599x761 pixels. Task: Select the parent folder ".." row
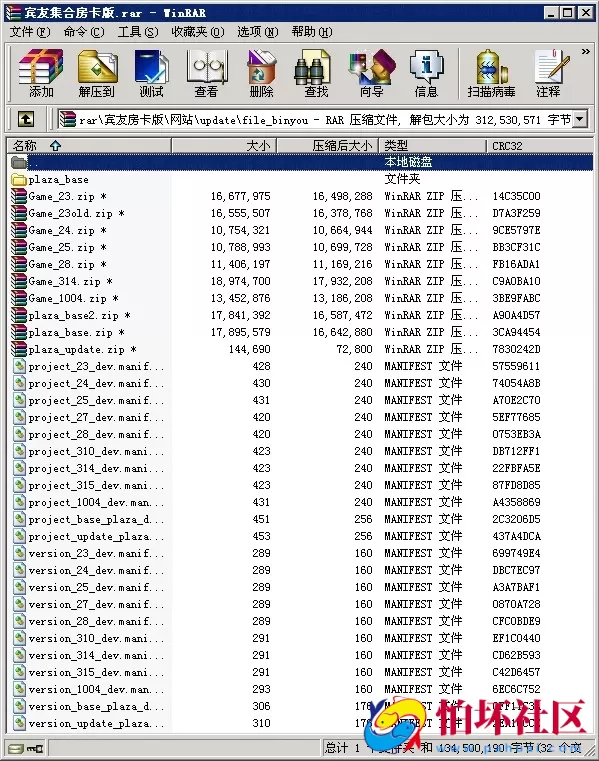(x=300, y=162)
